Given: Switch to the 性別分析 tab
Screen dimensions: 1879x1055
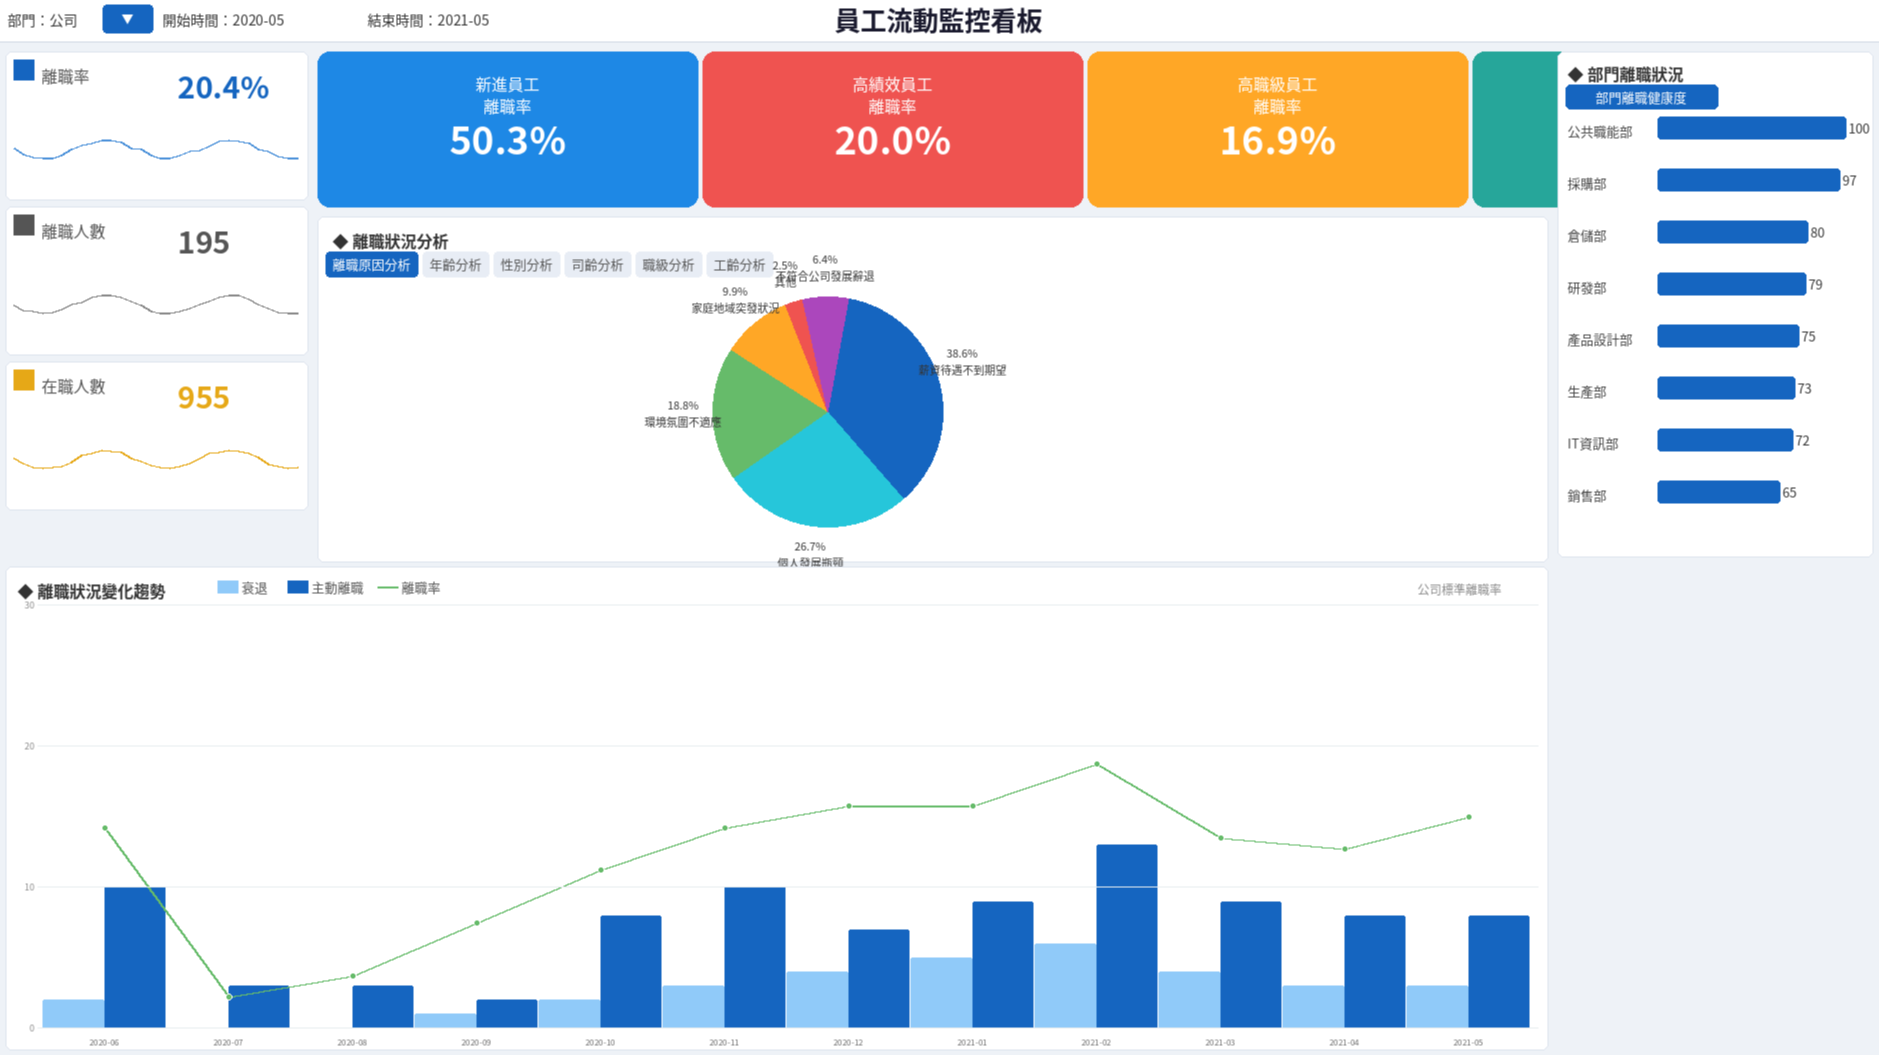Looking at the screenshot, I should [x=526, y=265].
